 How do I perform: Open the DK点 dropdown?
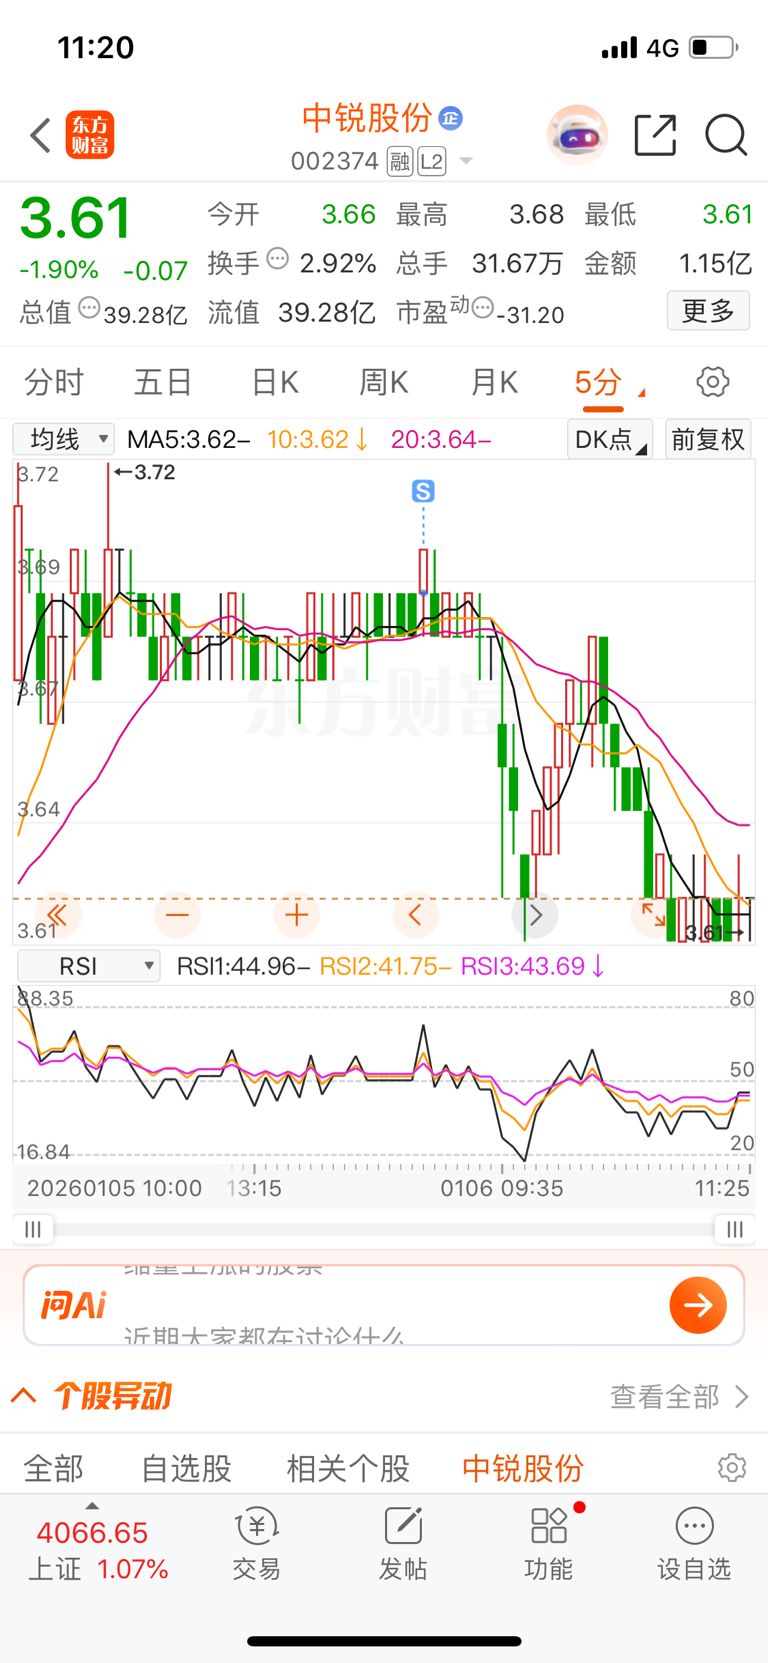click(x=610, y=439)
